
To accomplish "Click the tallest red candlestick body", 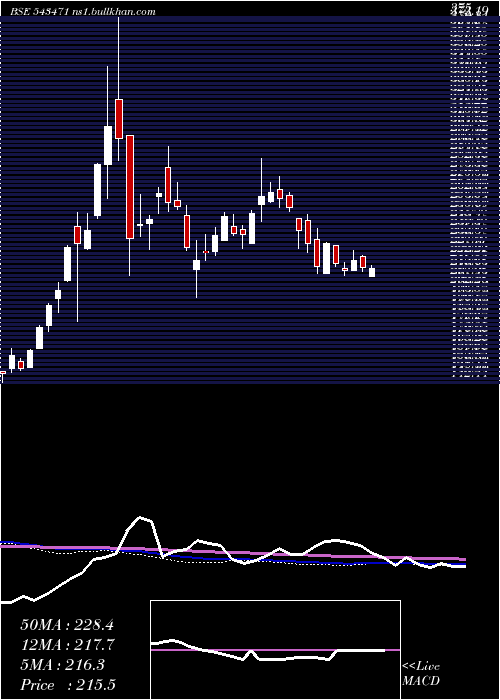I will click(x=129, y=187).
